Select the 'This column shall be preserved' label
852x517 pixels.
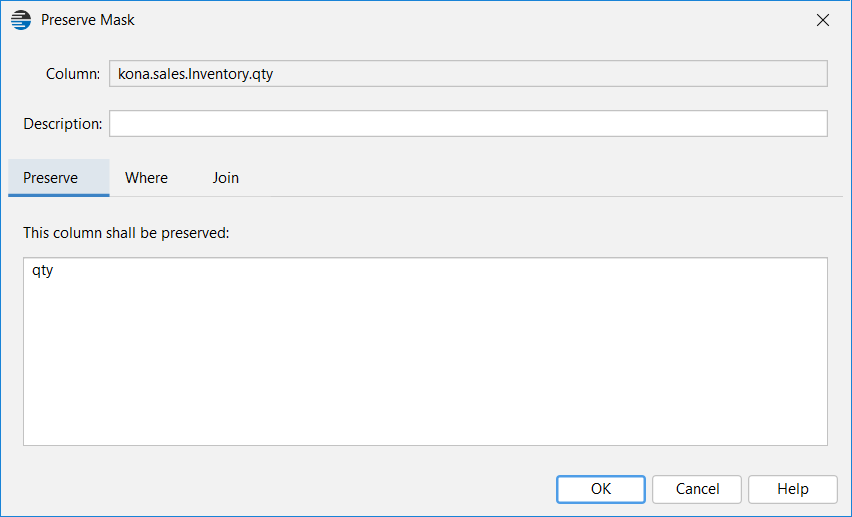pyautogui.click(x=126, y=233)
